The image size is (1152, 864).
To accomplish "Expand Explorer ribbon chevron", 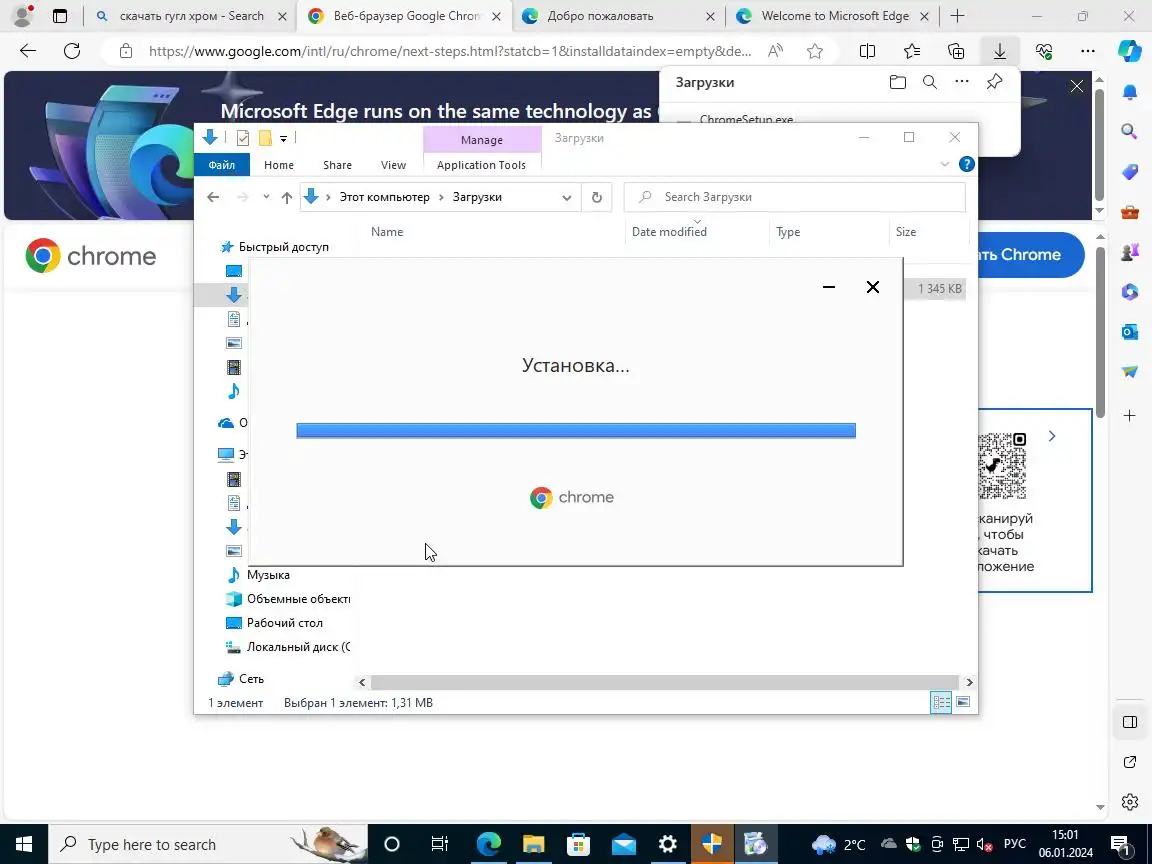I will (945, 165).
